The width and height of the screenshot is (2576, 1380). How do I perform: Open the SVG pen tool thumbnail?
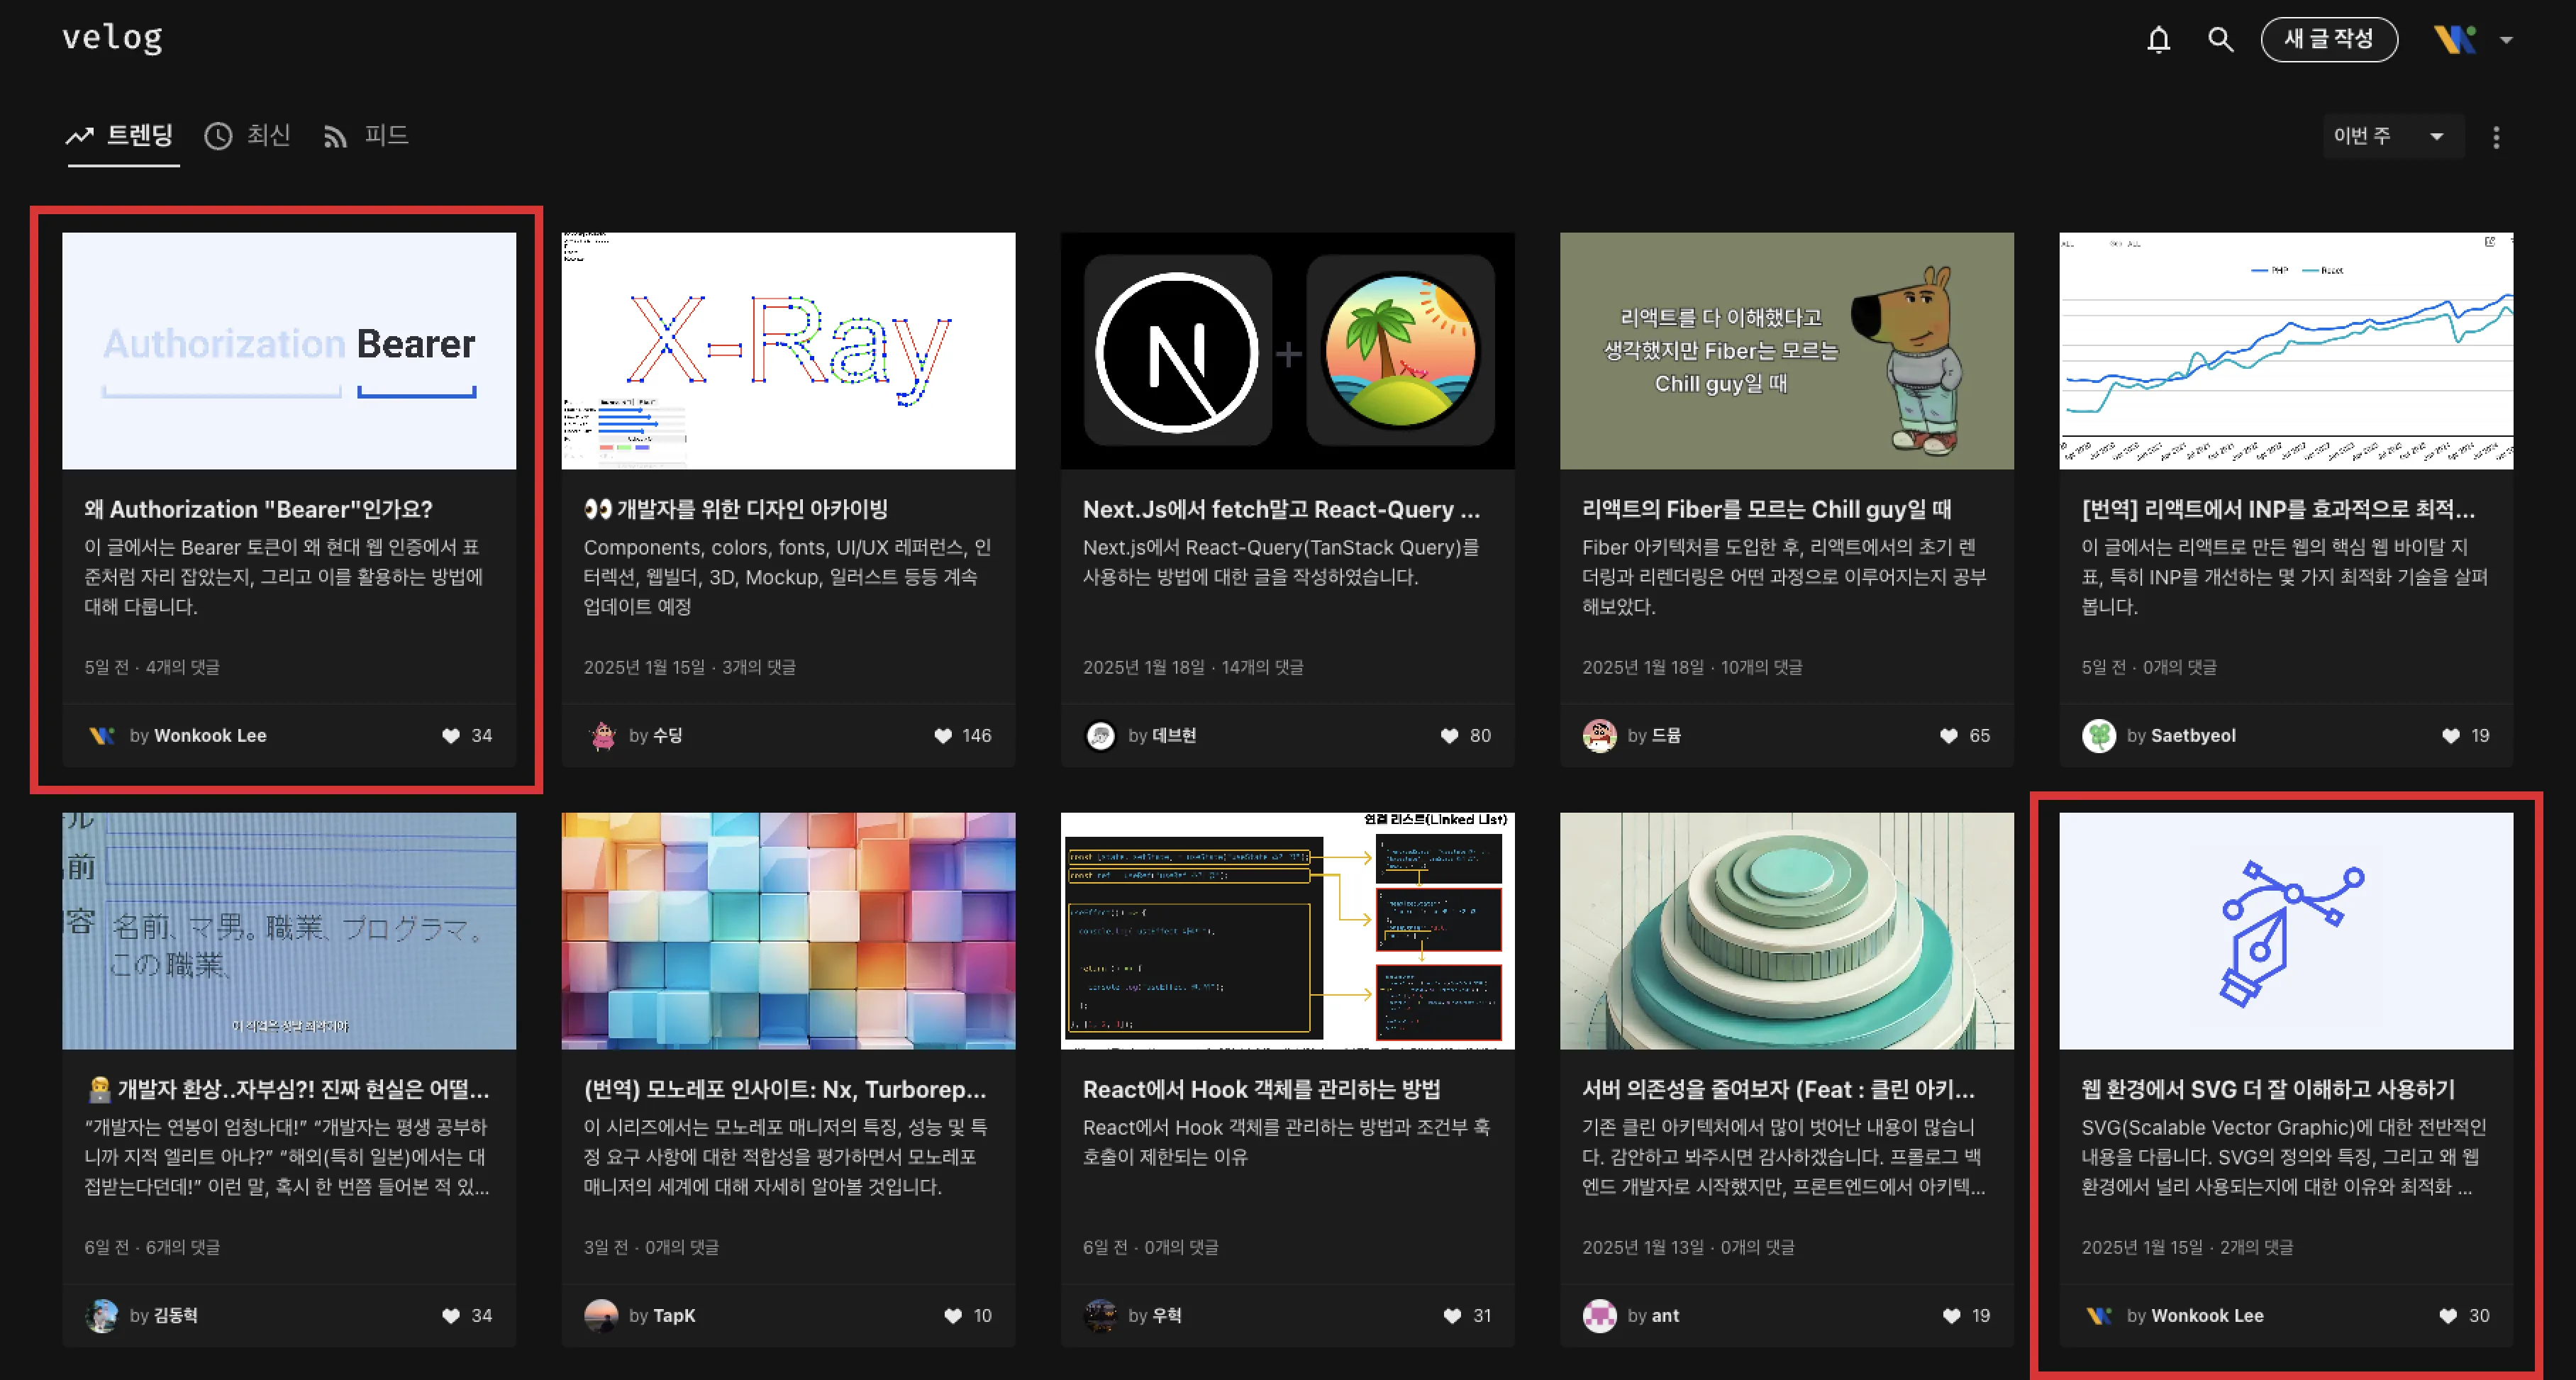2286,931
